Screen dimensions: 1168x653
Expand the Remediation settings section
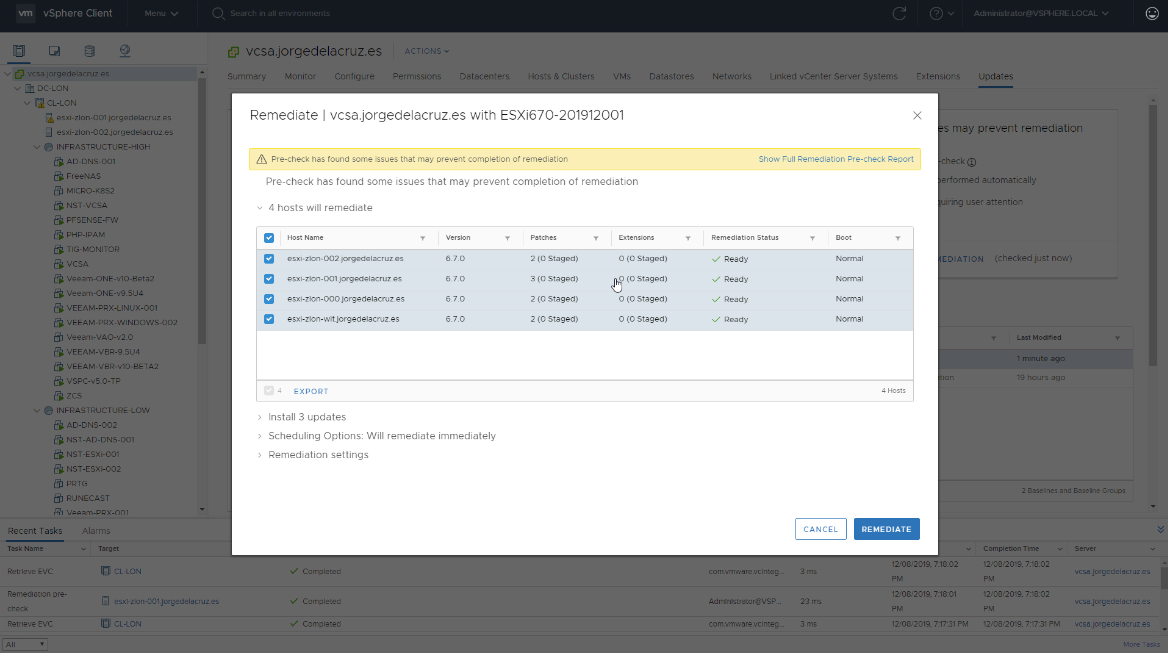pos(260,455)
